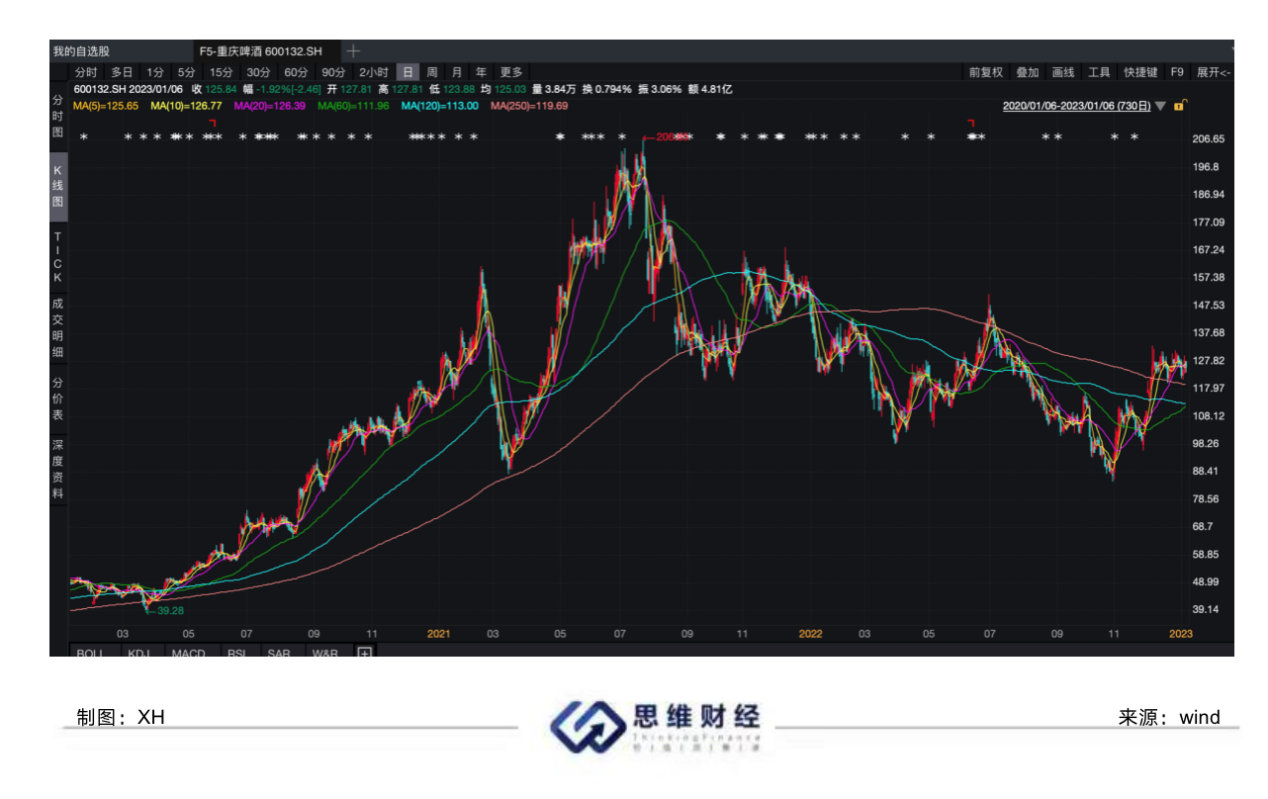Click the MA(20) magenta moving average label
1268x799 pixels.
coord(269,105)
